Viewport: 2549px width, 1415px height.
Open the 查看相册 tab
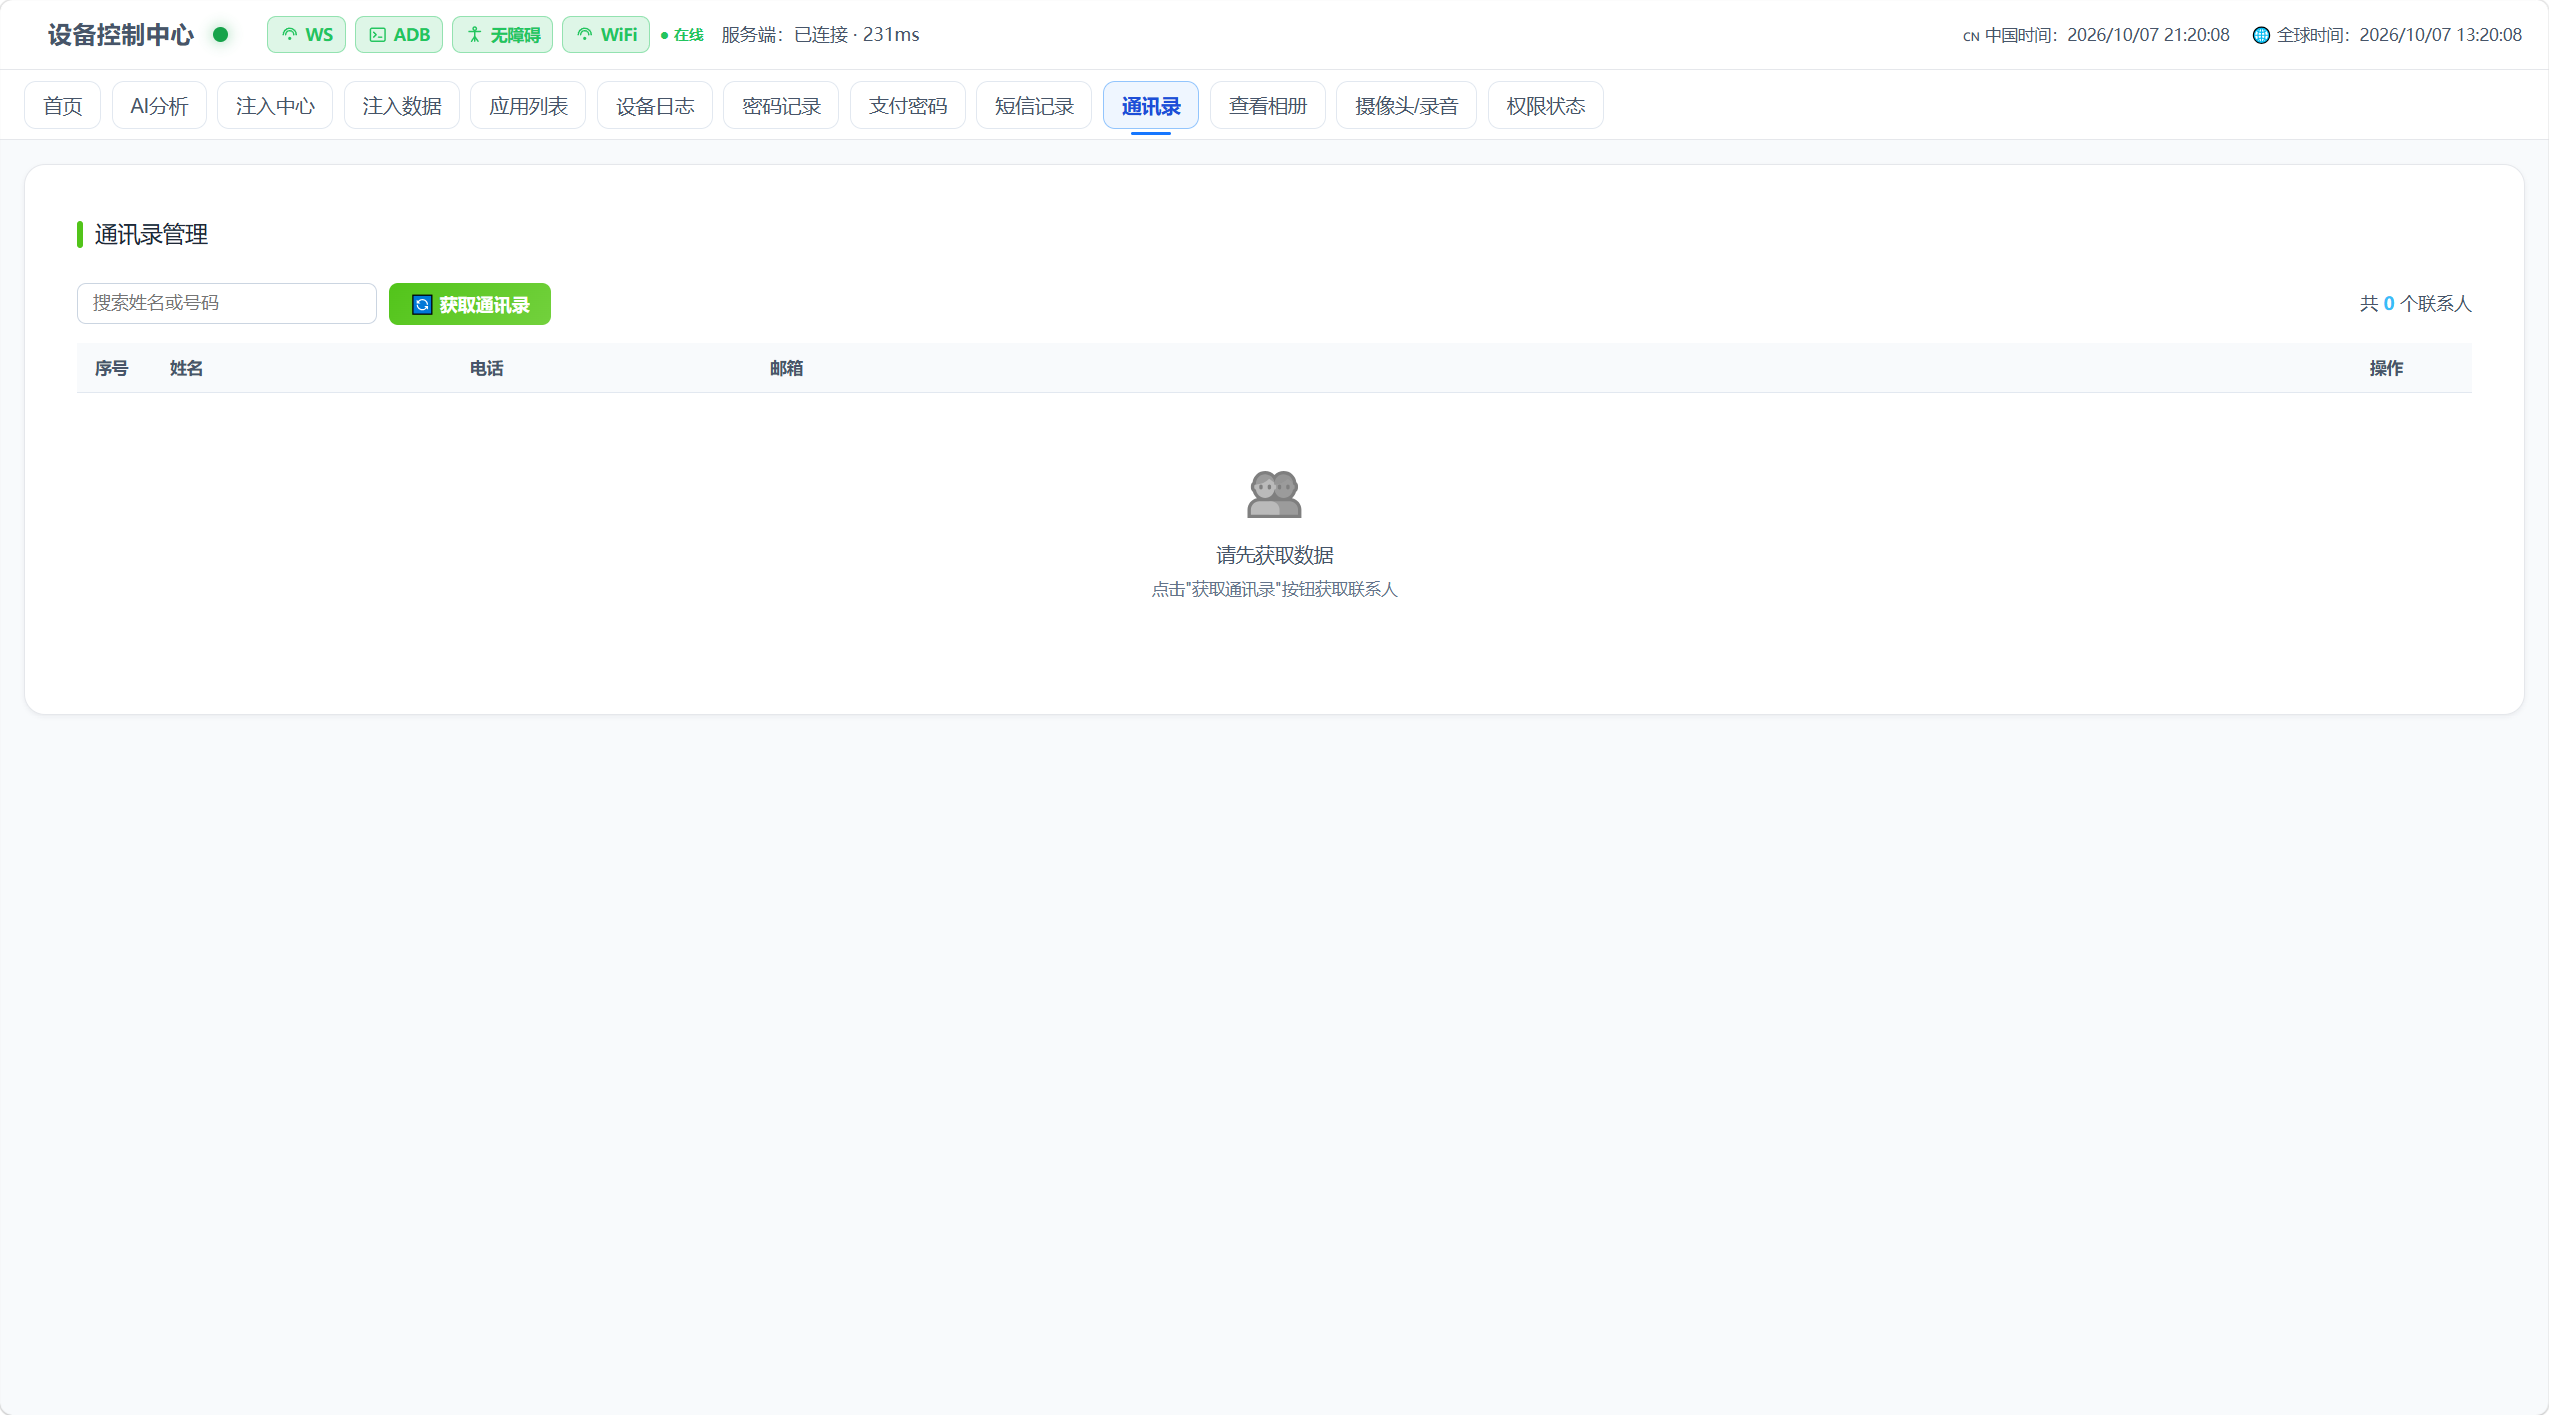pyautogui.click(x=1268, y=106)
